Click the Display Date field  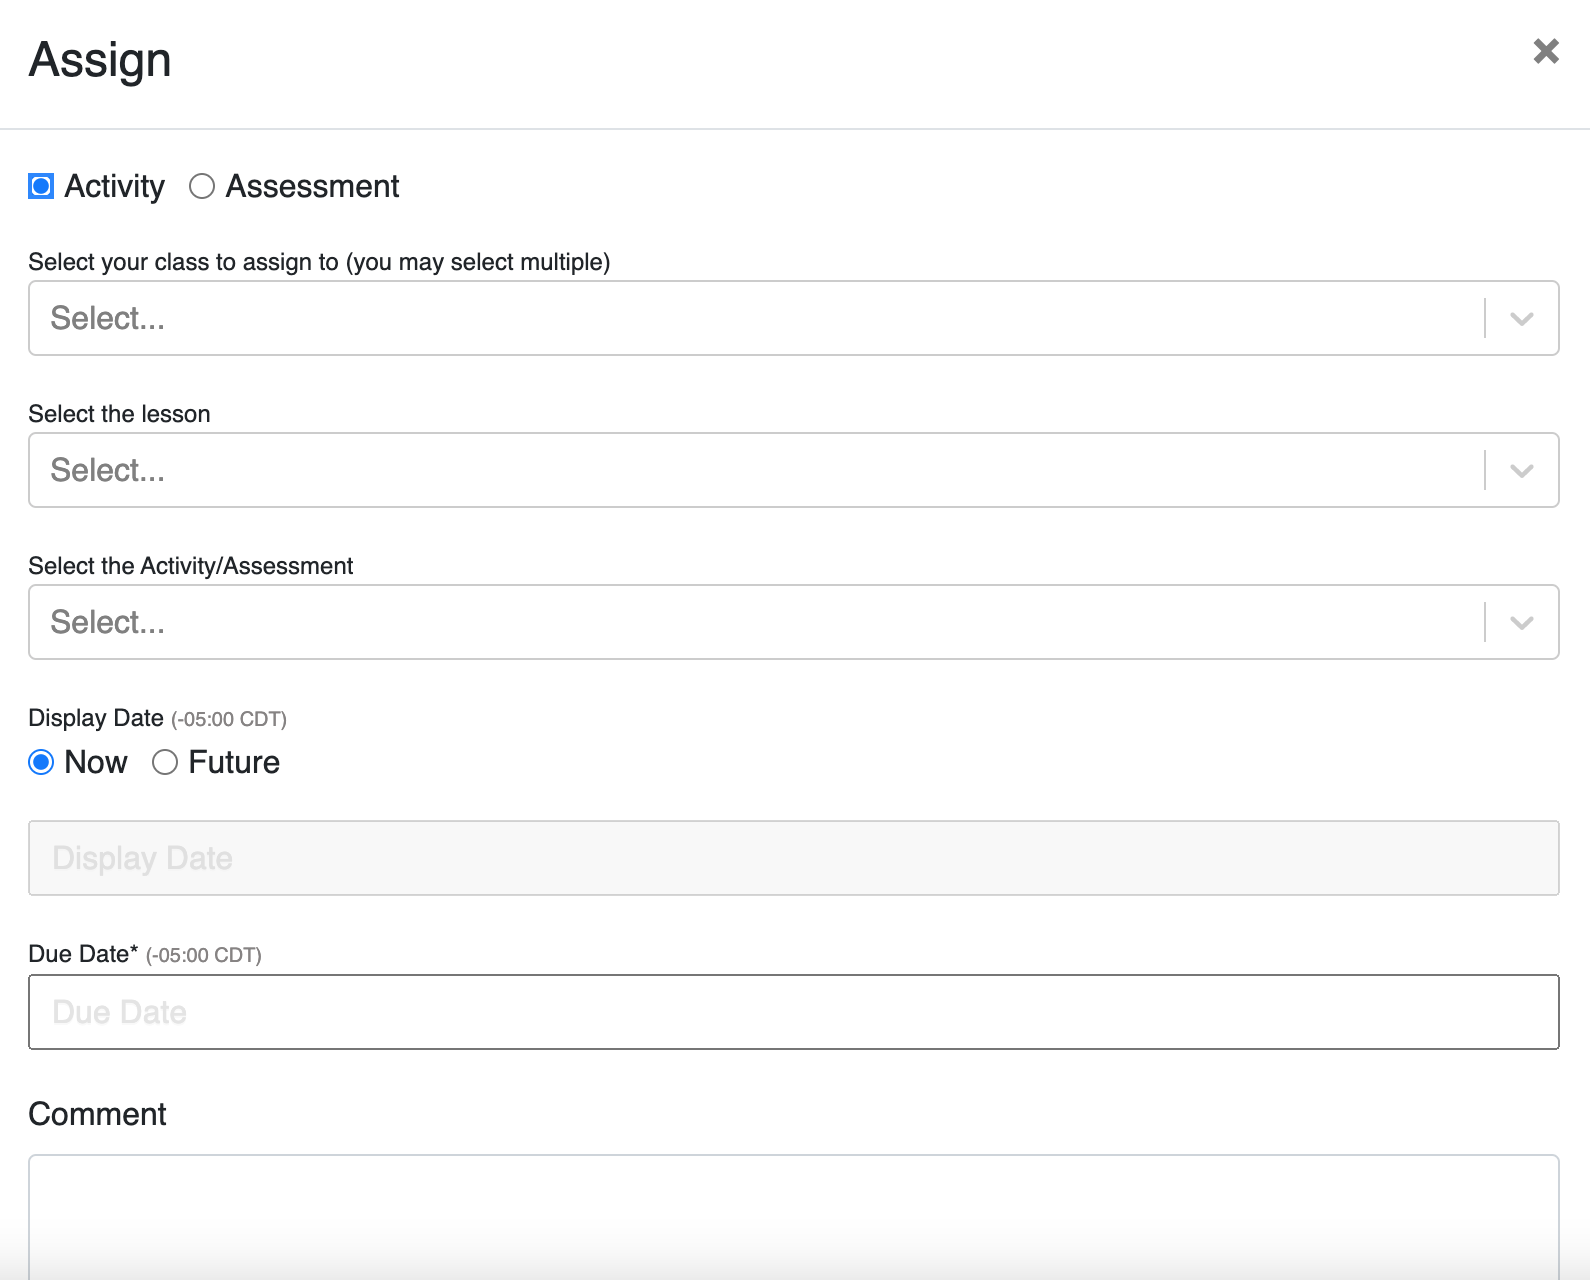(x=700, y=857)
